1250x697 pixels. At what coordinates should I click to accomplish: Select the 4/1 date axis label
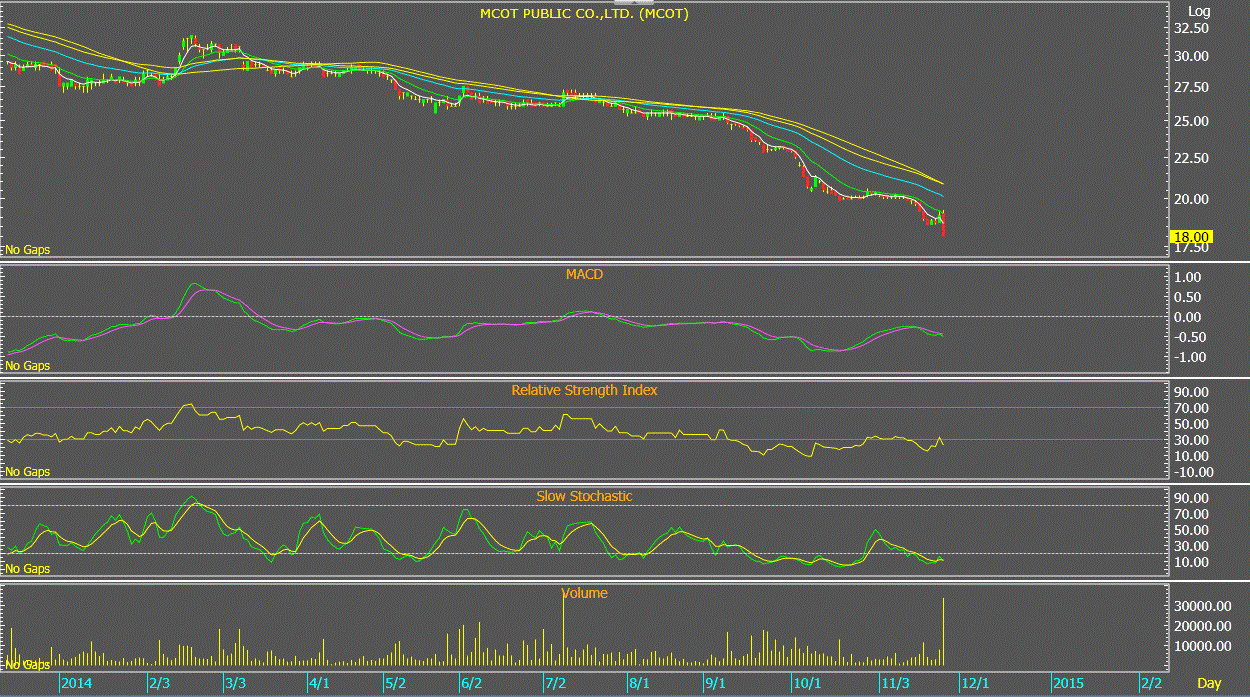tap(319, 683)
